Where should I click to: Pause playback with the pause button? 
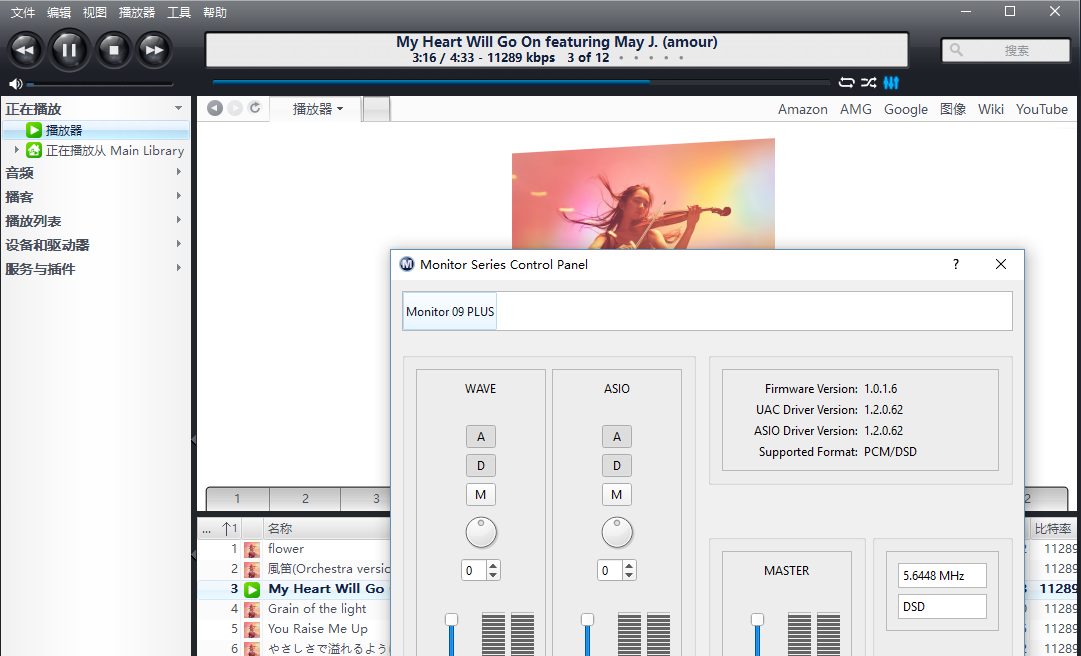pyautogui.click(x=69, y=49)
